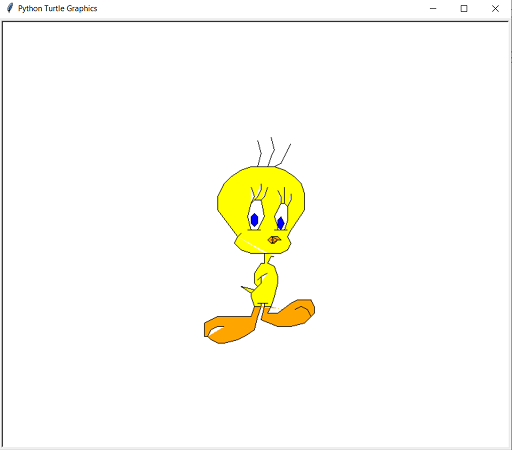Click the left blue pupil of the bird
Image resolution: width=512 pixels, height=450 pixels.
tap(254, 220)
